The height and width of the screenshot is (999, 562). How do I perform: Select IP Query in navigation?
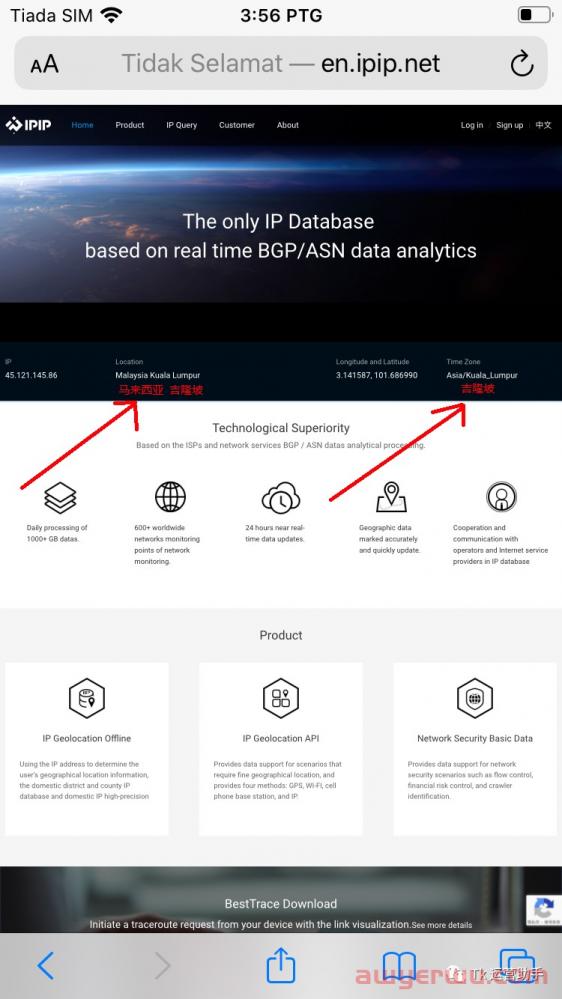coord(182,125)
